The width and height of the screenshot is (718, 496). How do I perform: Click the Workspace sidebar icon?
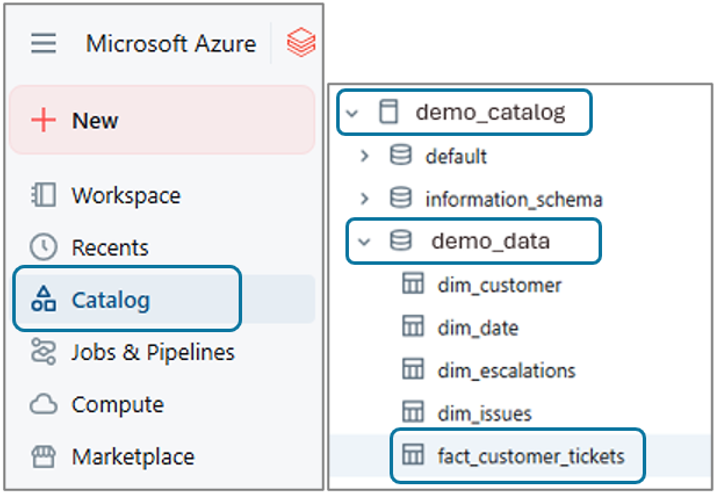44,195
